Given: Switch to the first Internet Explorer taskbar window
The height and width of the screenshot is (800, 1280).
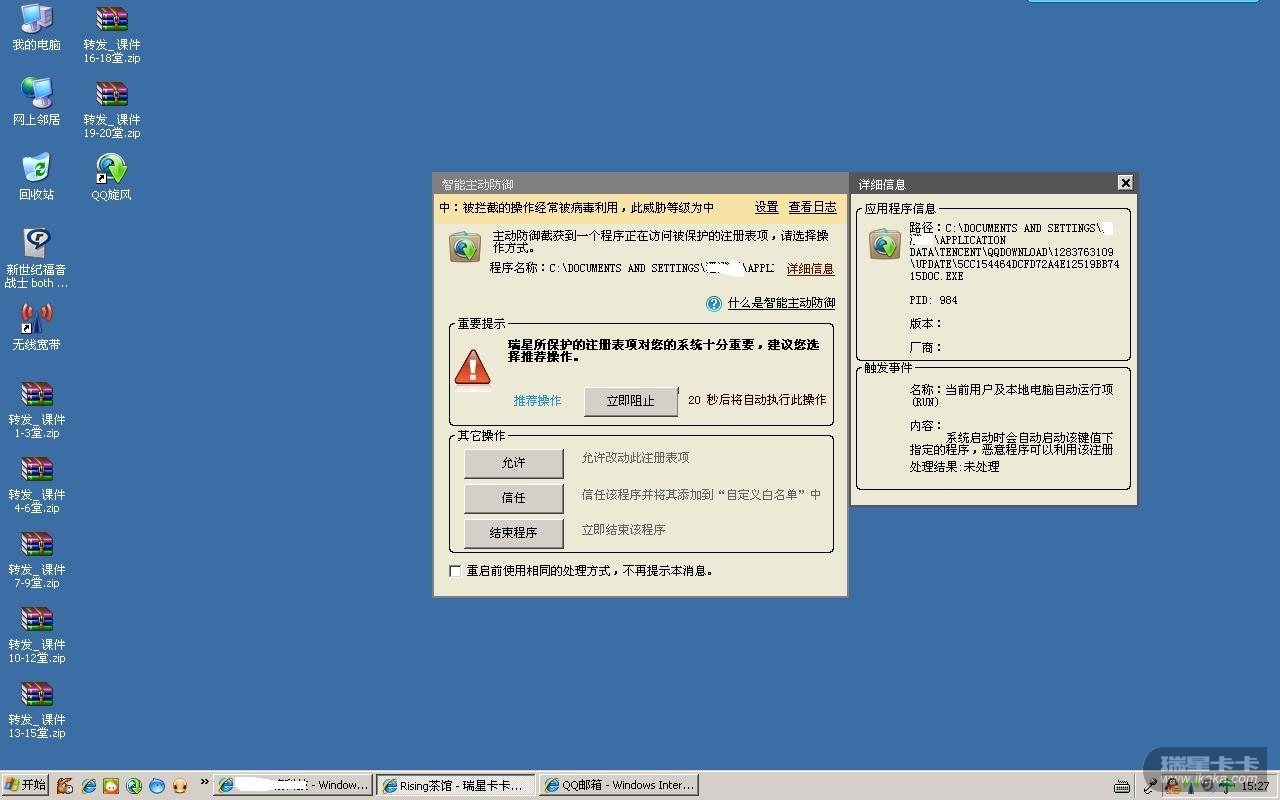Looking at the screenshot, I should 293,786.
